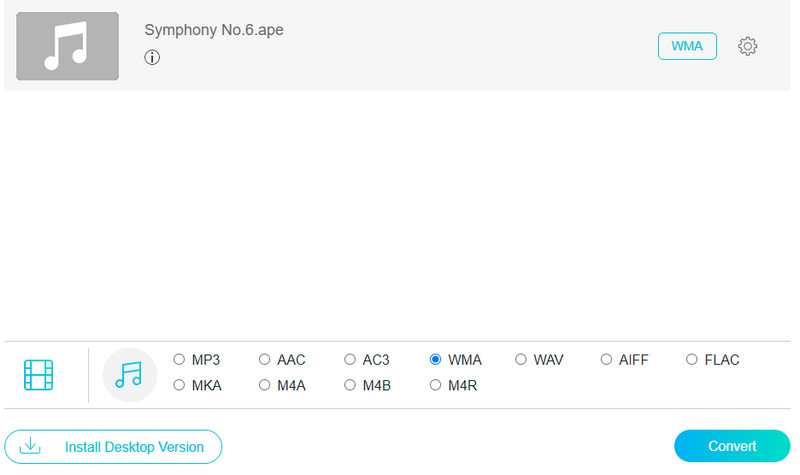The height and width of the screenshot is (475, 800).
Task: Click the music file thumbnail
Action: pos(67,46)
